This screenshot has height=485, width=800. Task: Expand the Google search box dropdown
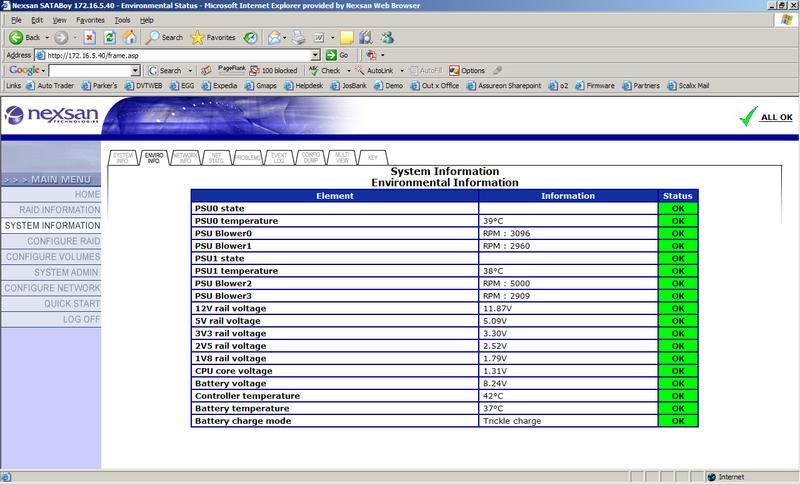pyautogui.click(x=135, y=70)
